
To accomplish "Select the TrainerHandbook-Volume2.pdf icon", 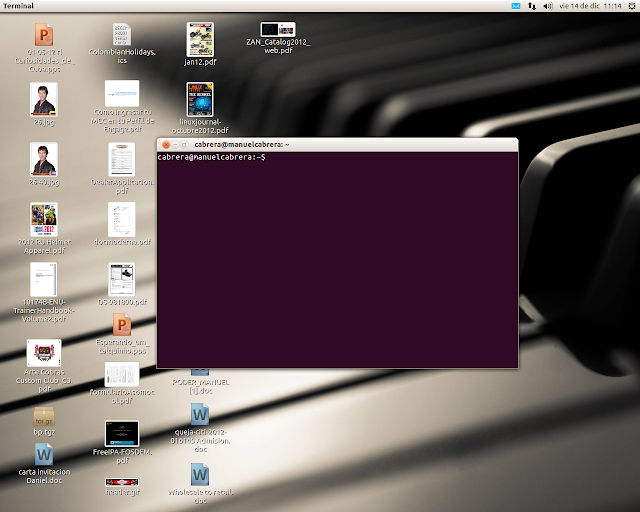I will 44,280.
